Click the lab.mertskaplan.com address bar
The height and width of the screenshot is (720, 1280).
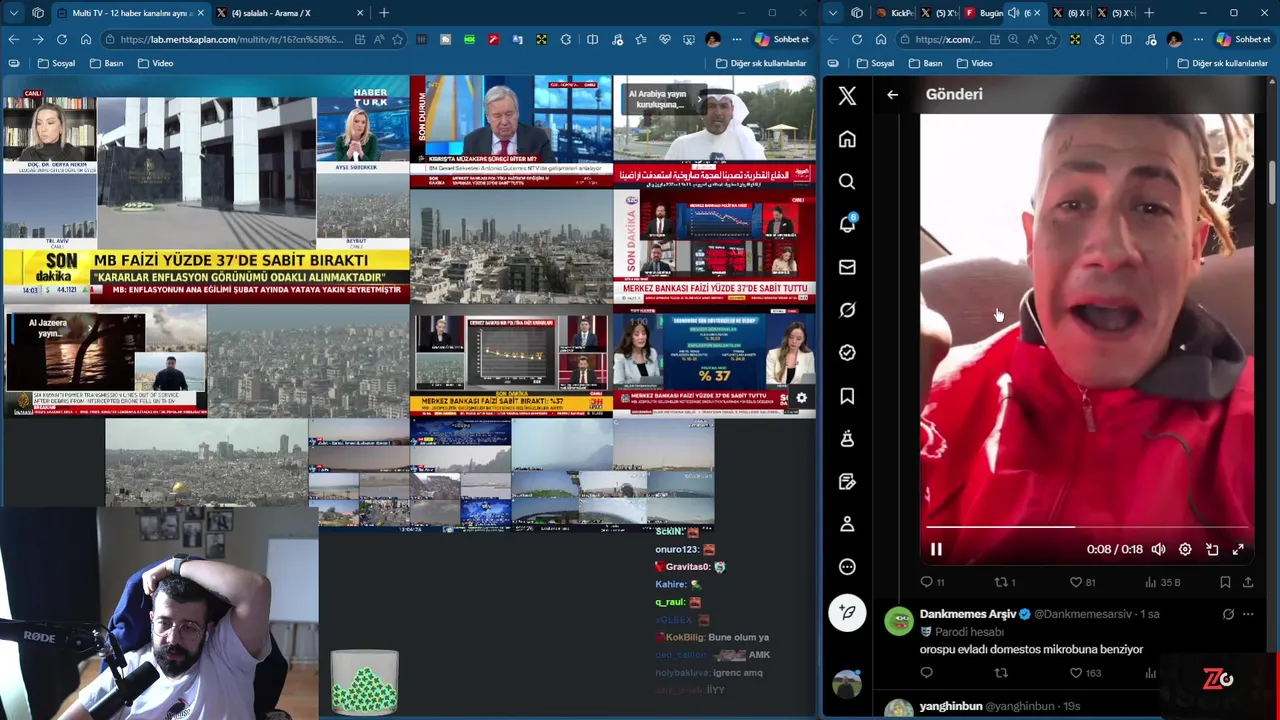(x=235, y=39)
